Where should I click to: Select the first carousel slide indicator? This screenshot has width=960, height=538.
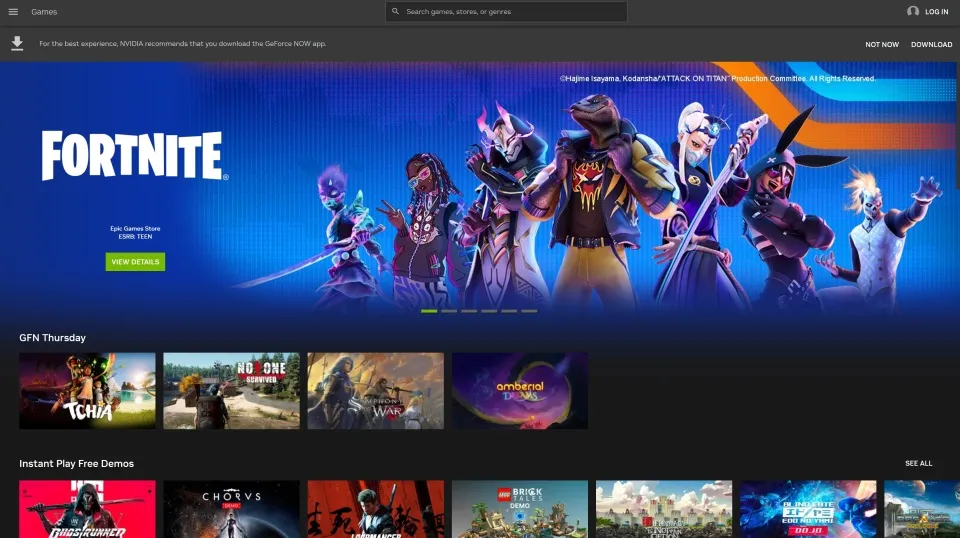point(429,311)
